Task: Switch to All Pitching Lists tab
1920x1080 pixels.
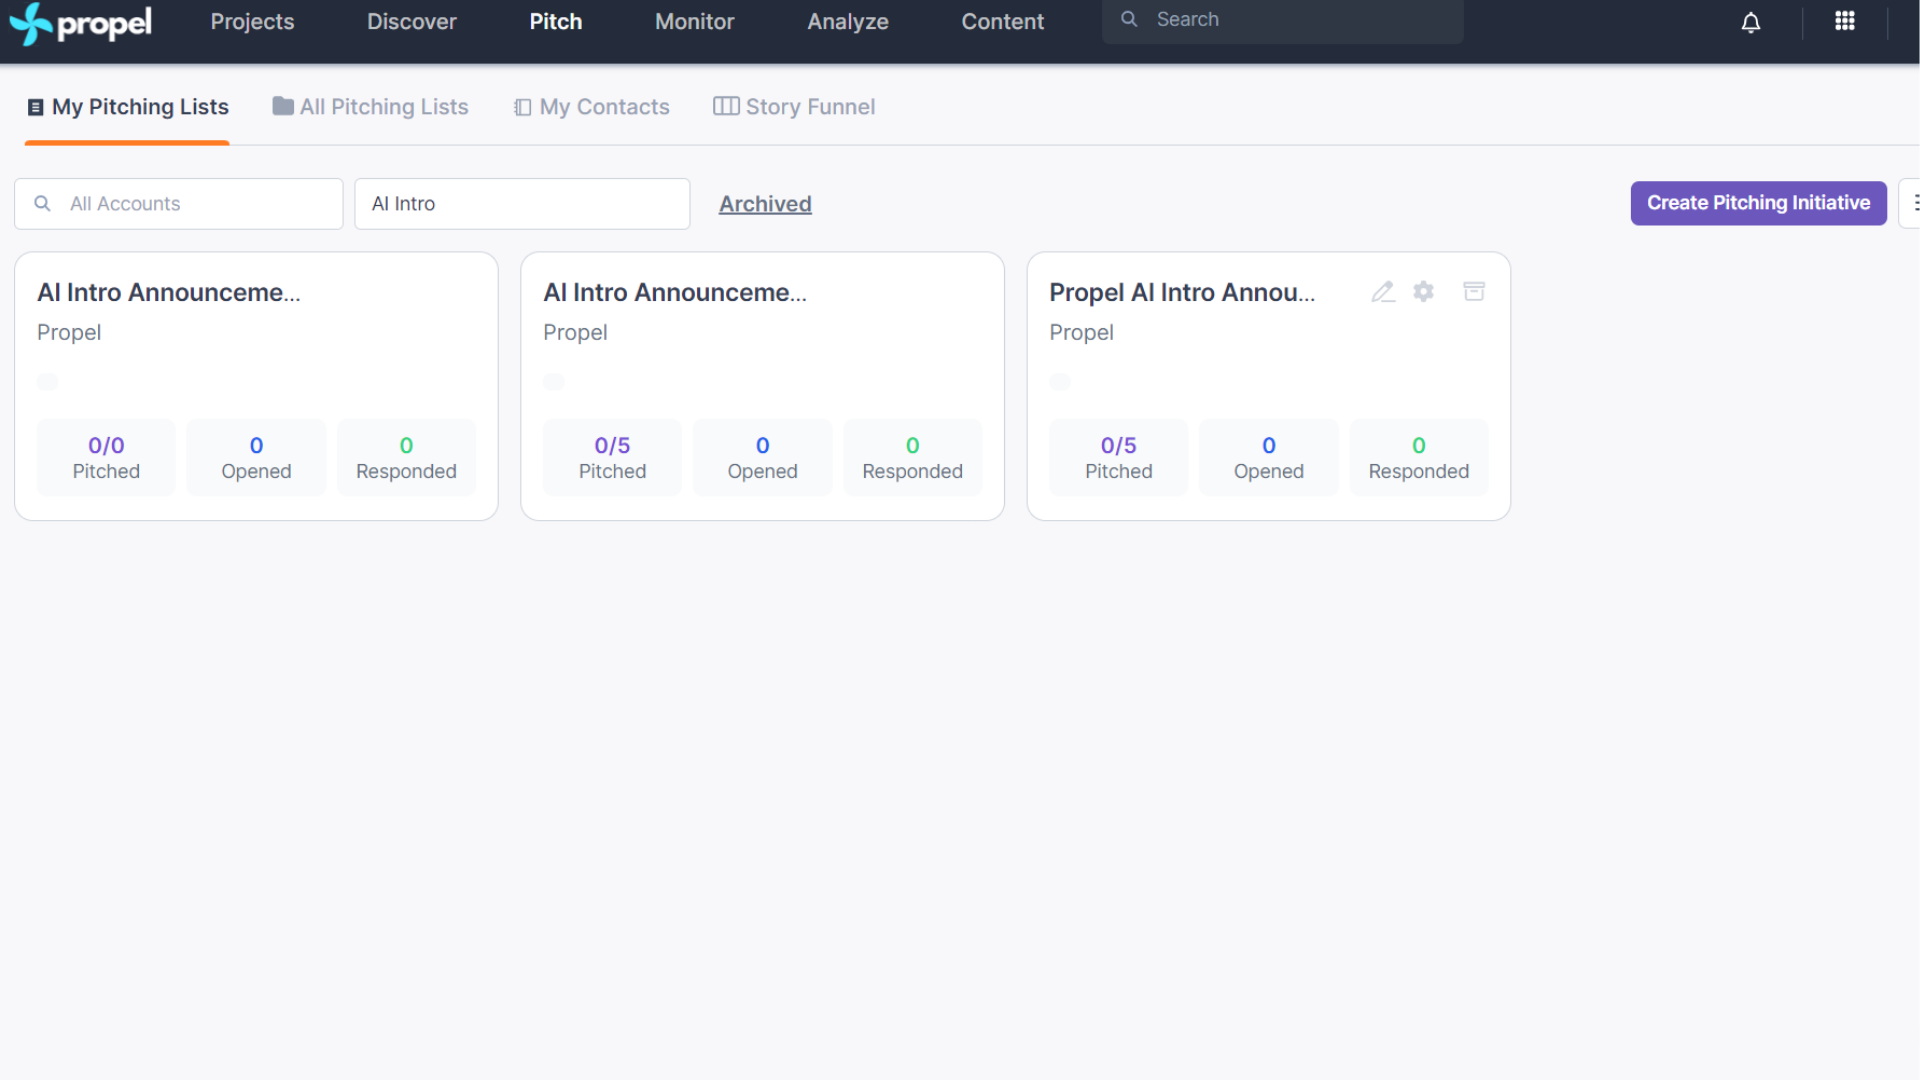Action: [x=370, y=107]
